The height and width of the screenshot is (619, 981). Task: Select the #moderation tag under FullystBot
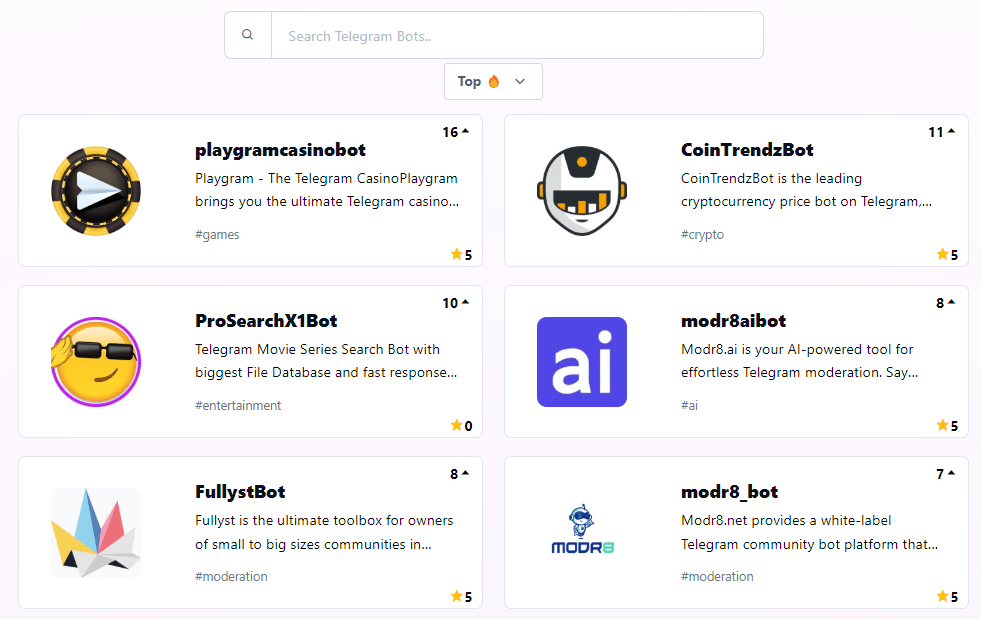231,576
